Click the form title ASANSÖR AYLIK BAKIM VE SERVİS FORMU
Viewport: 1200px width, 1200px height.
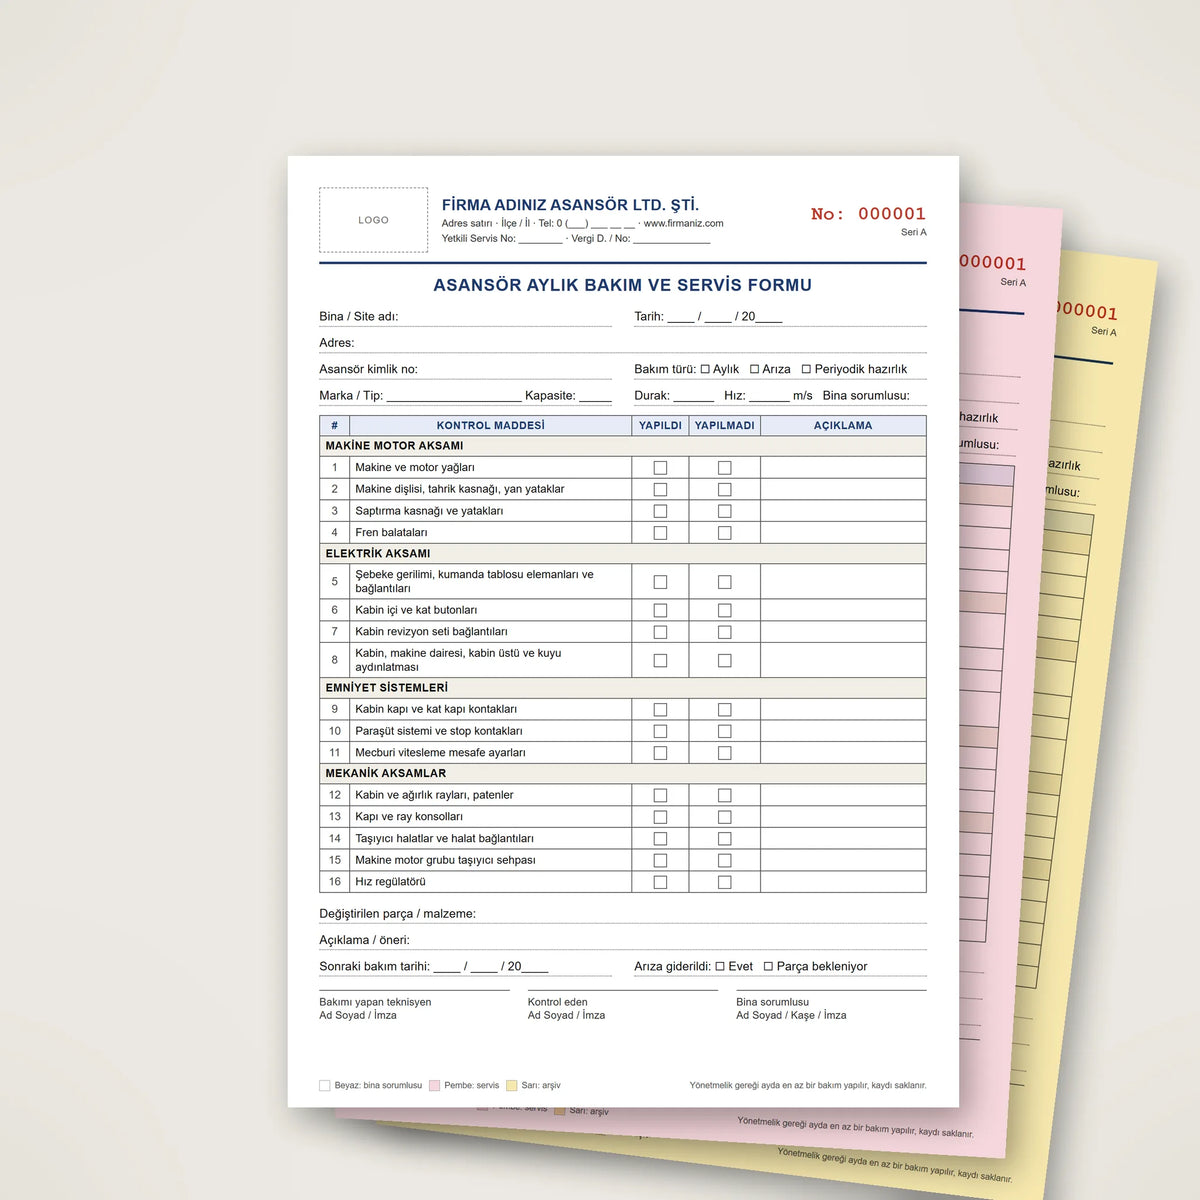(622, 285)
